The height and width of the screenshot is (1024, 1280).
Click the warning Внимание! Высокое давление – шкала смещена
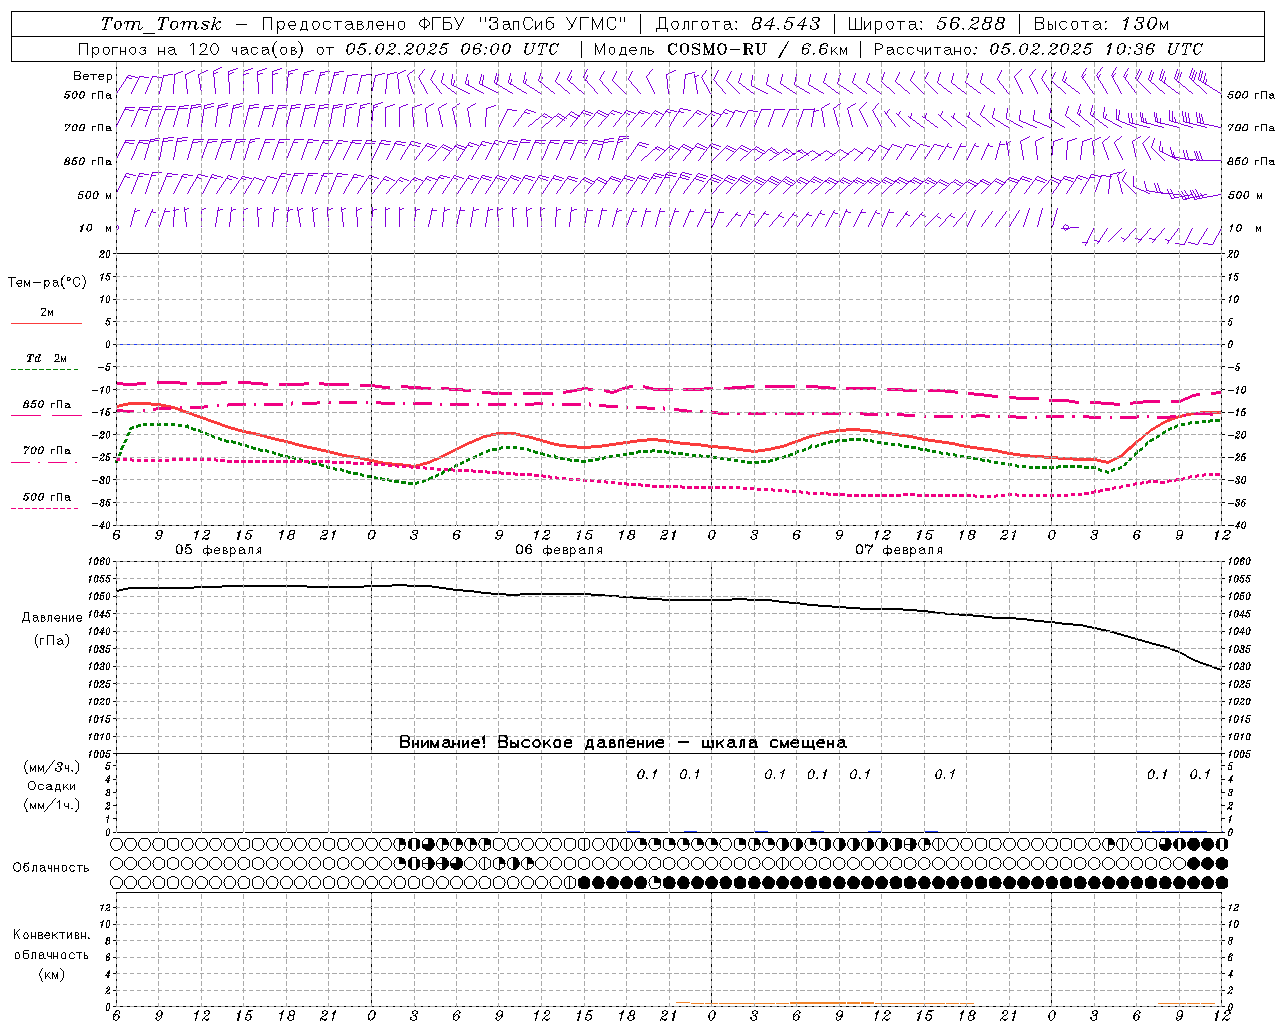pyautogui.click(x=622, y=743)
